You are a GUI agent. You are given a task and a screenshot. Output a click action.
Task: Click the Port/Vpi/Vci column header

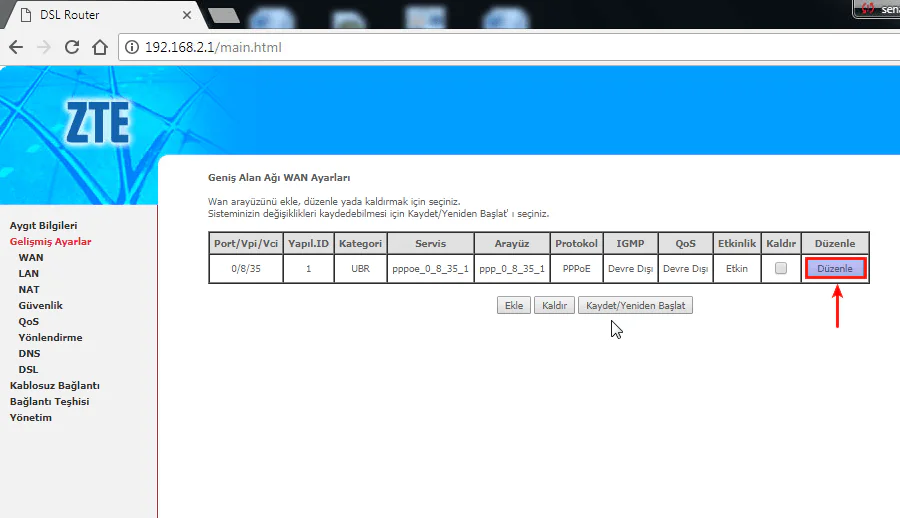246,243
